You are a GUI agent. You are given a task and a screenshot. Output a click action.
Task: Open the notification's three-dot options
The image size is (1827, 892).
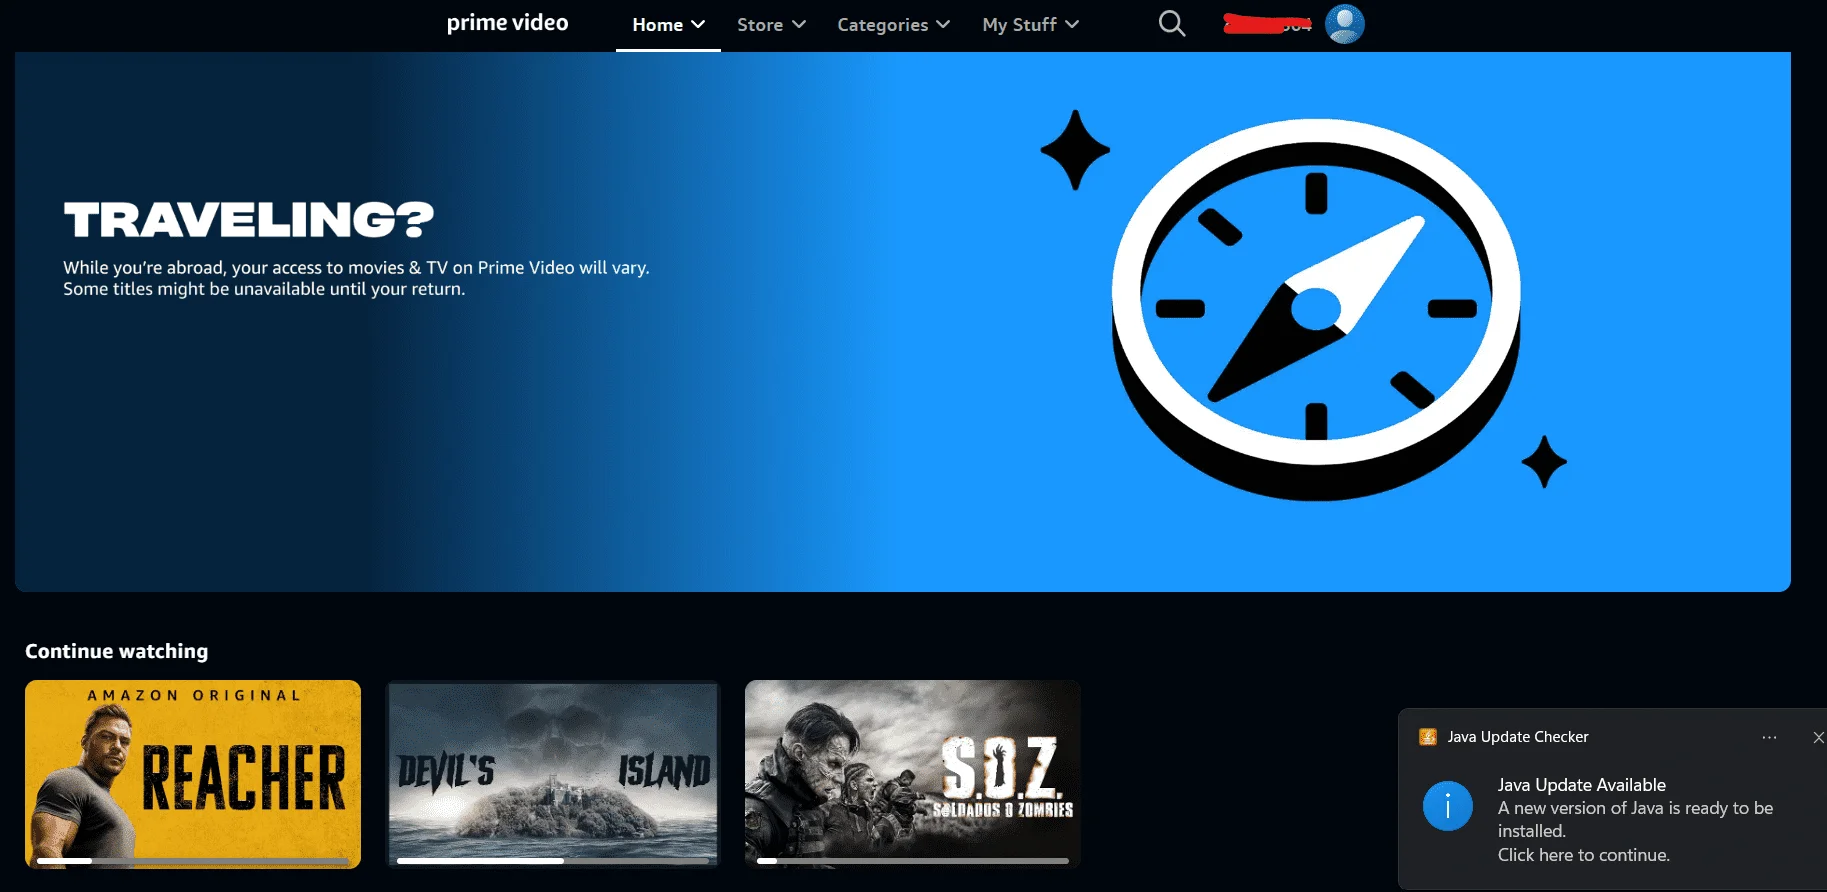click(1769, 737)
